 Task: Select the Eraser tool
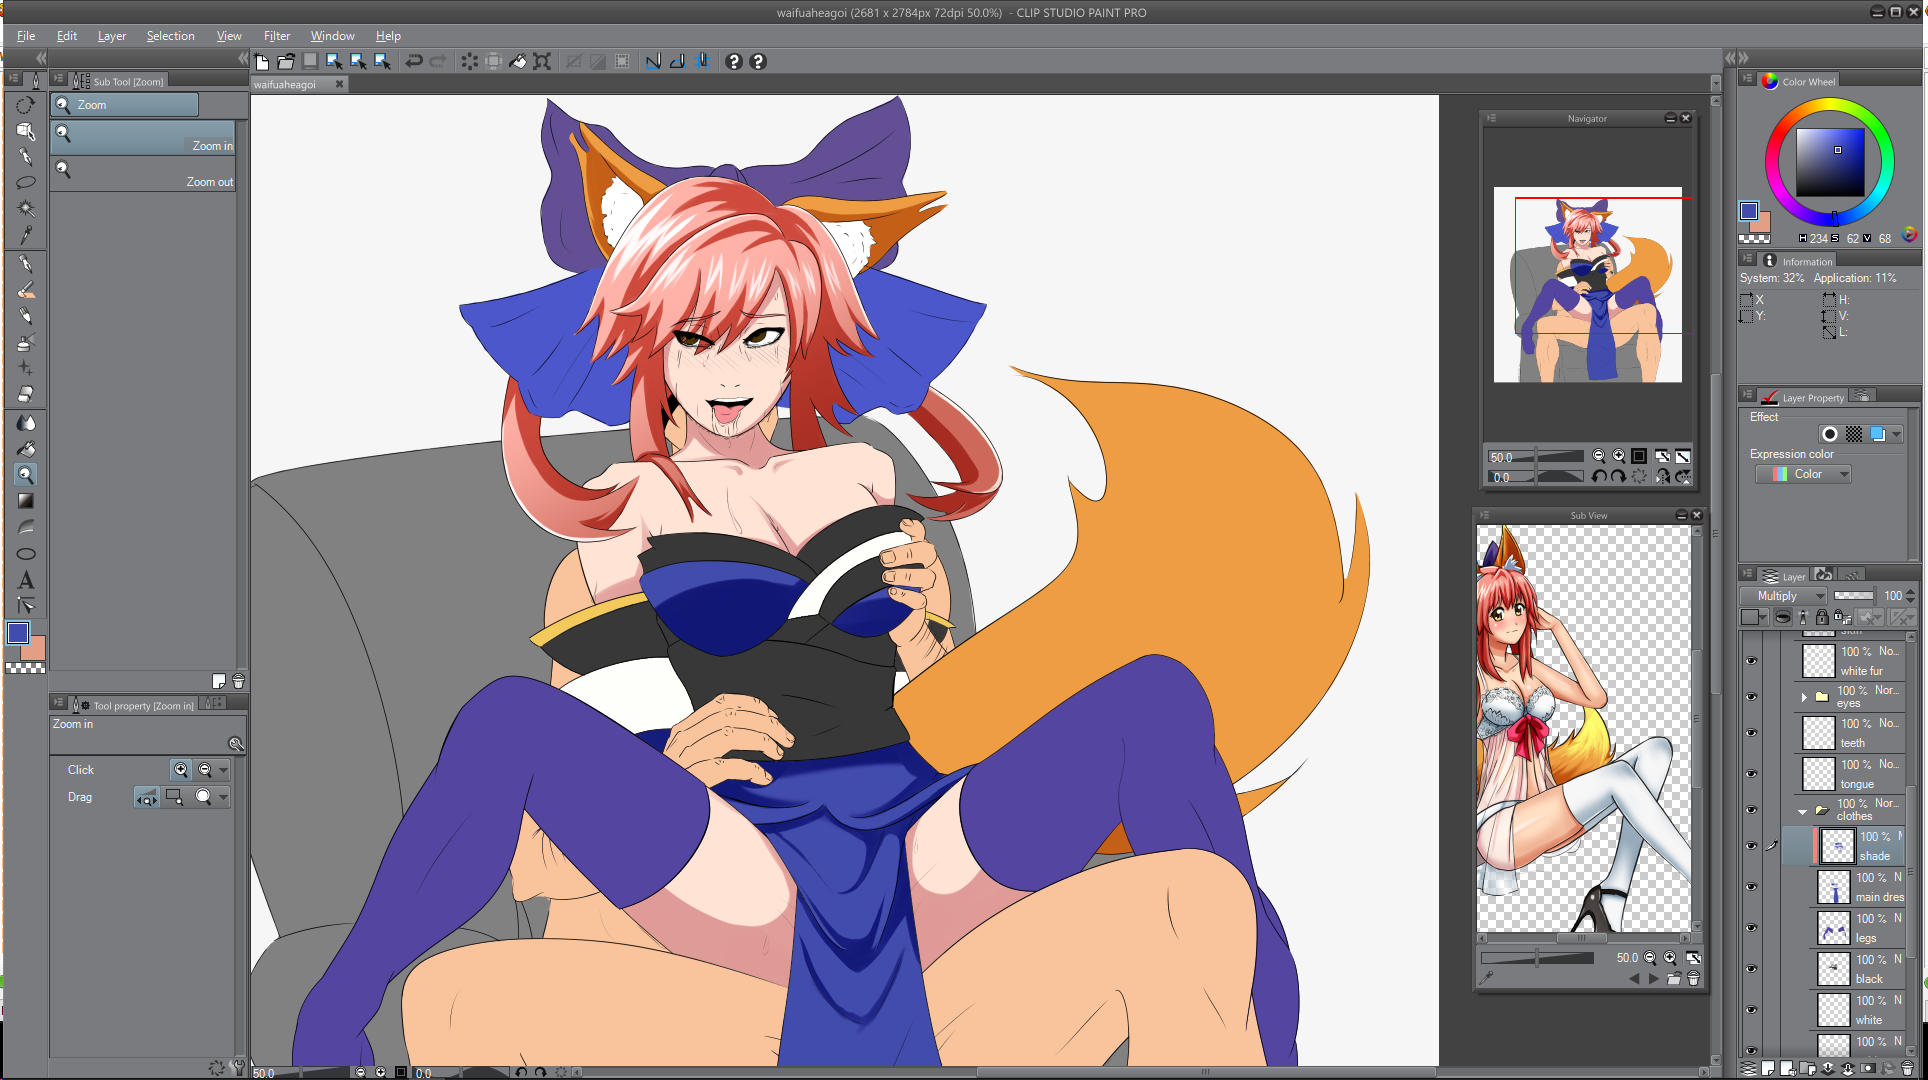(x=26, y=394)
